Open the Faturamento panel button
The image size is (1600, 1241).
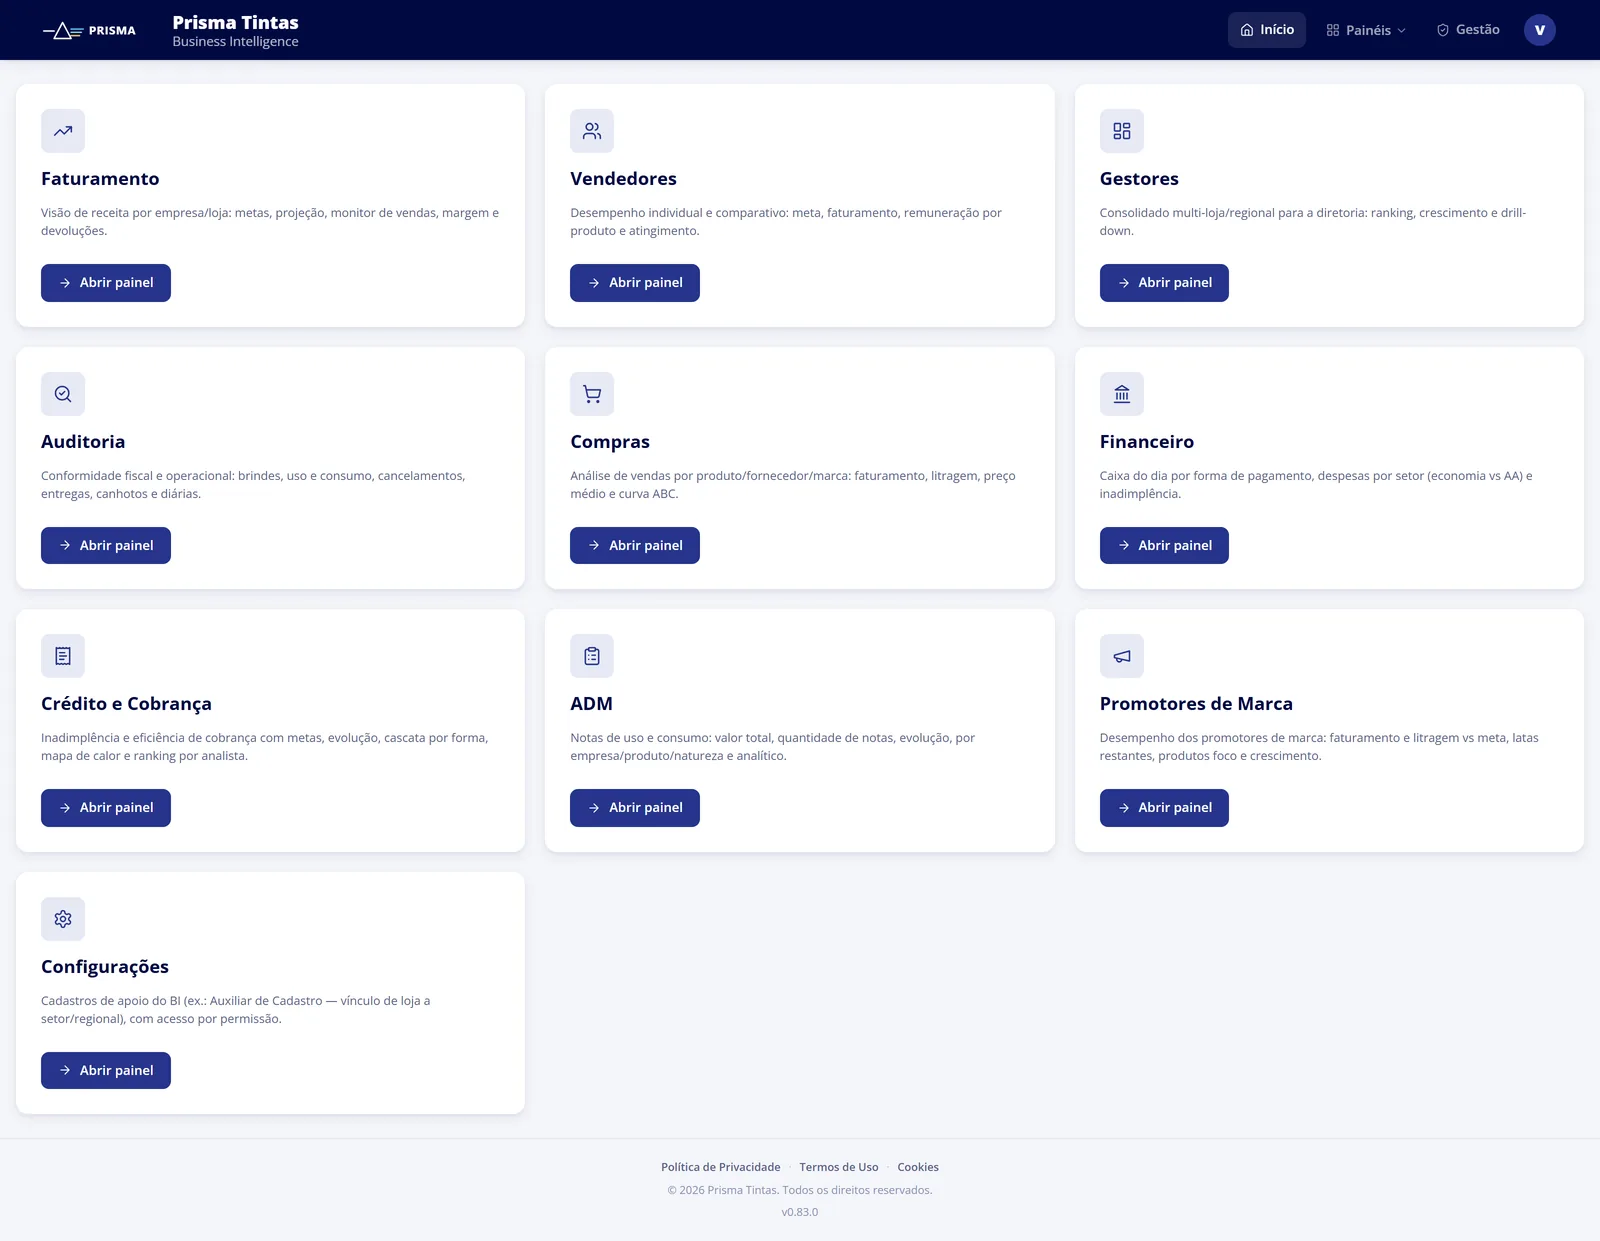(106, 283)
